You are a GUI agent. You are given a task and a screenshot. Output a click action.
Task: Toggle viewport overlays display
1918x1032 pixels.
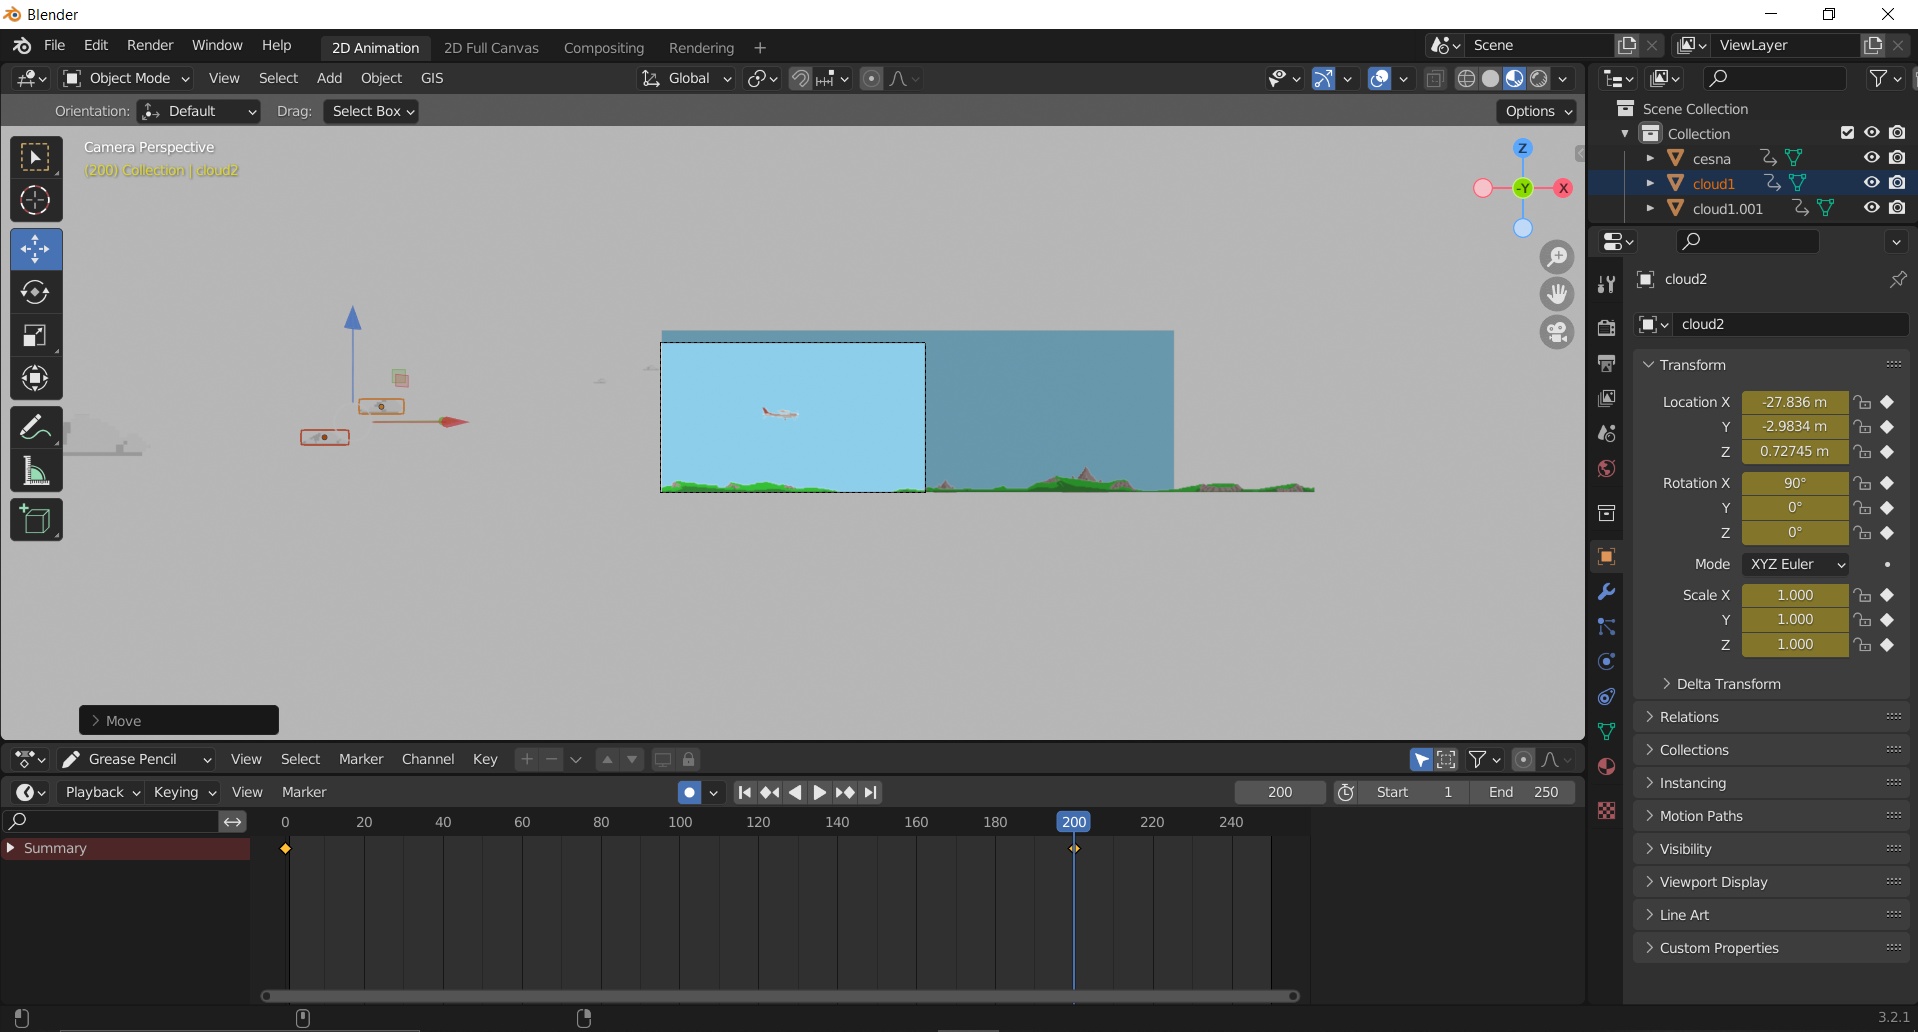click(1379, 78)
